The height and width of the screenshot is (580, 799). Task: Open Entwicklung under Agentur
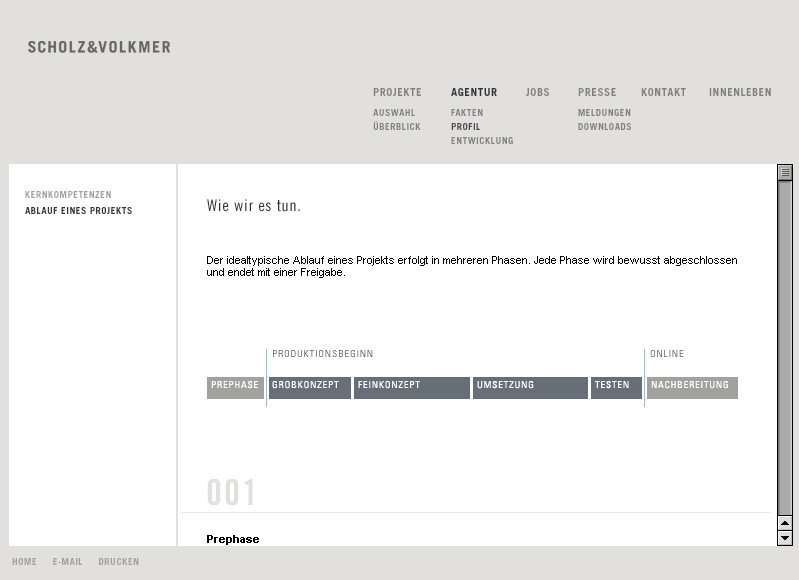tap(482, 141)
